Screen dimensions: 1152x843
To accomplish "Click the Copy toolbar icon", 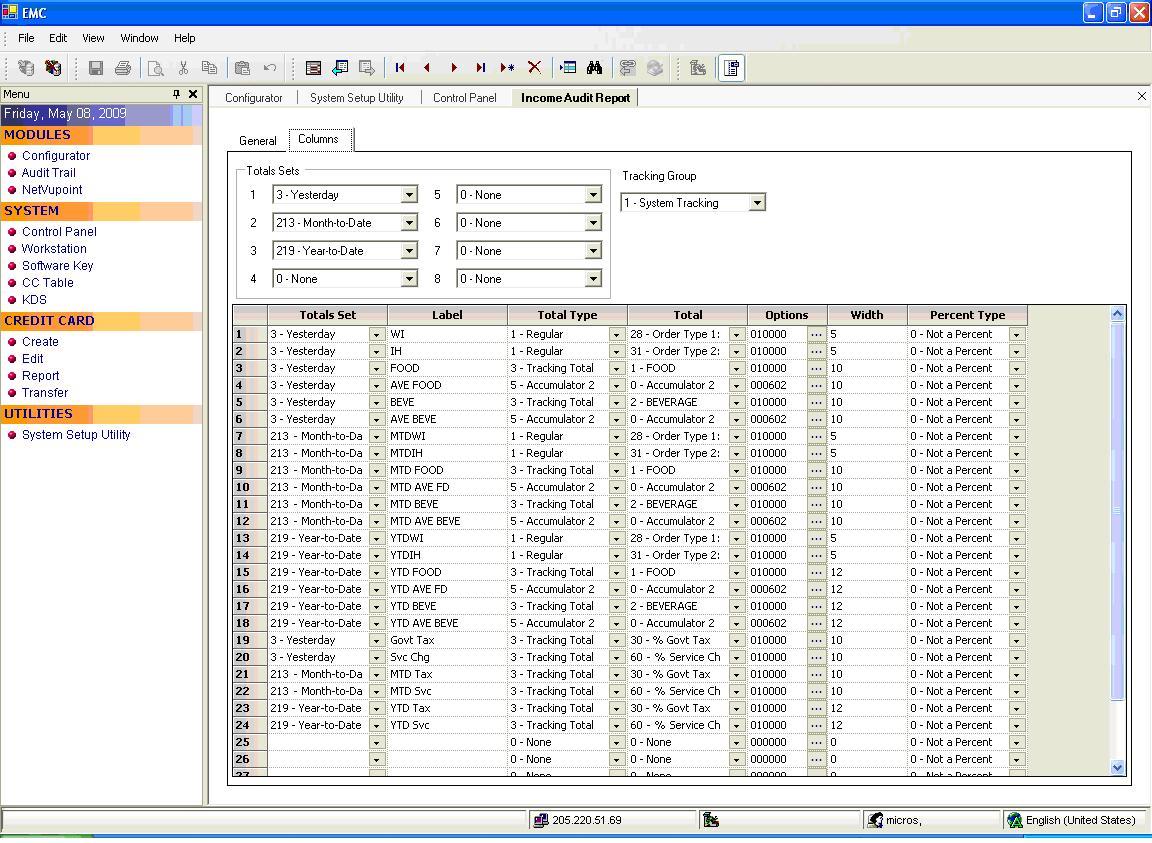I will tap(210, 67).
